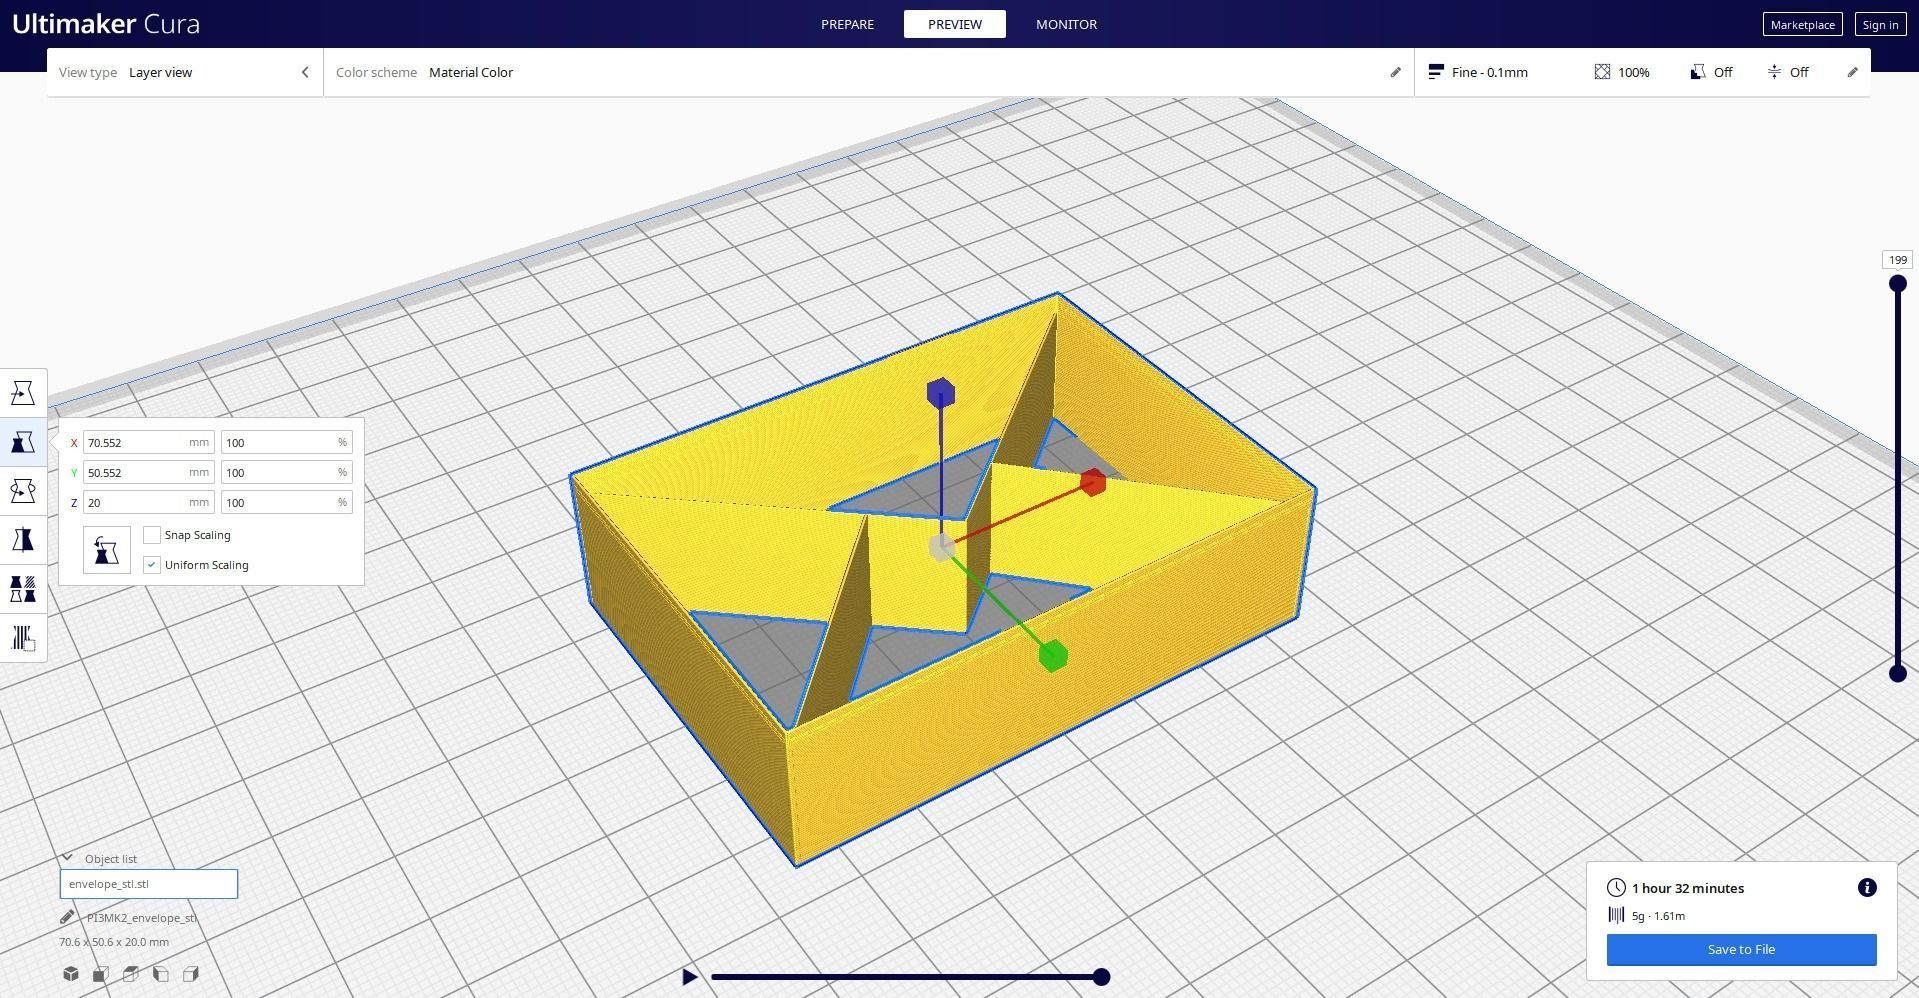Screen dimensions: 1919x998
Task: Click the Y scale percent field
Action: (287, 472)
